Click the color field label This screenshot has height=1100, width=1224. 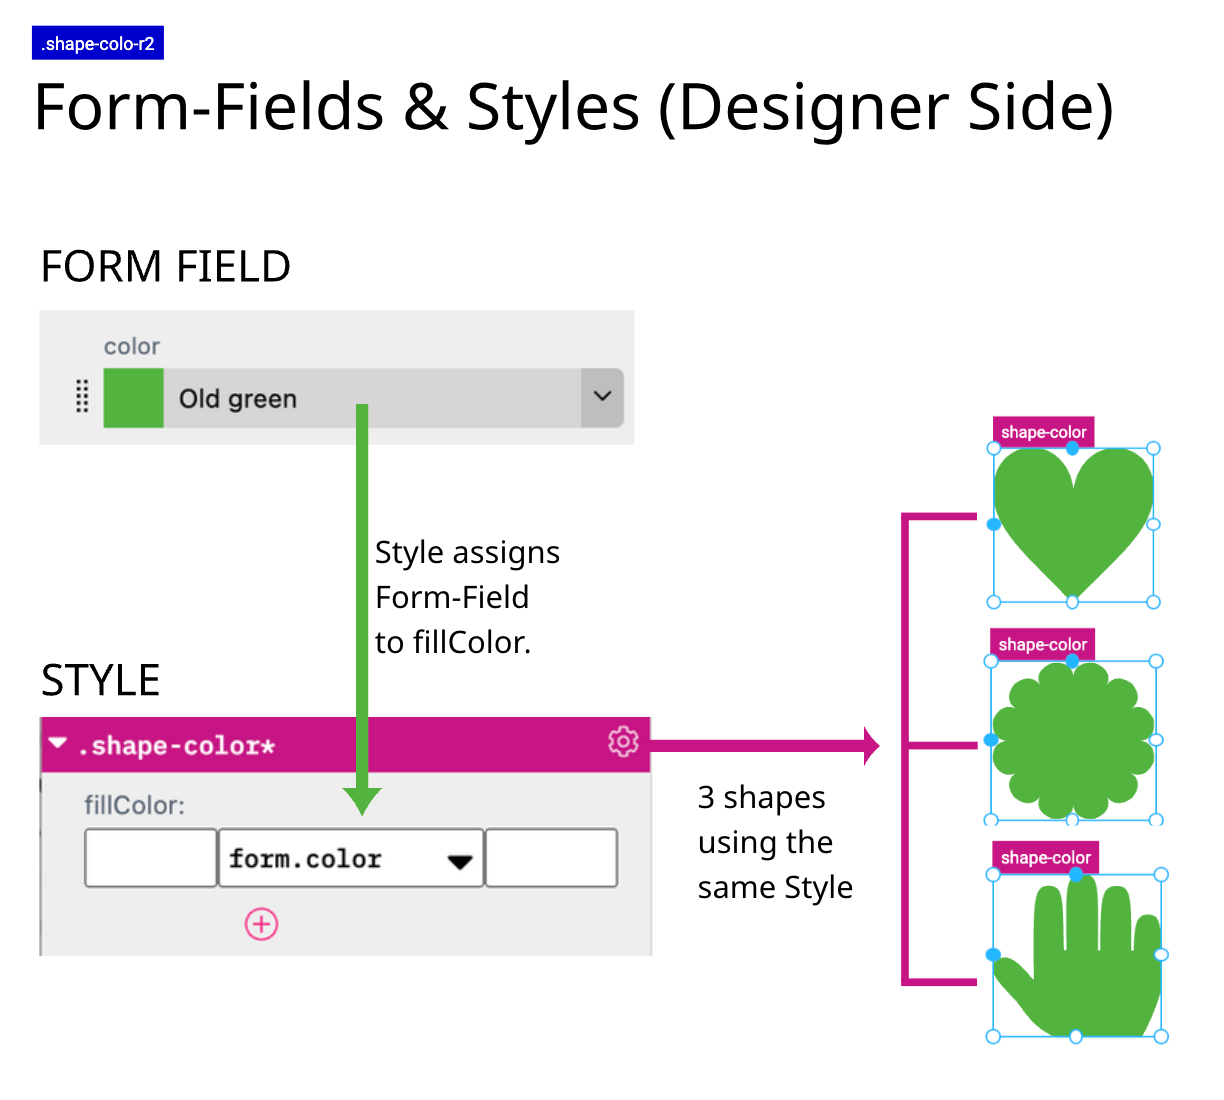132,346
